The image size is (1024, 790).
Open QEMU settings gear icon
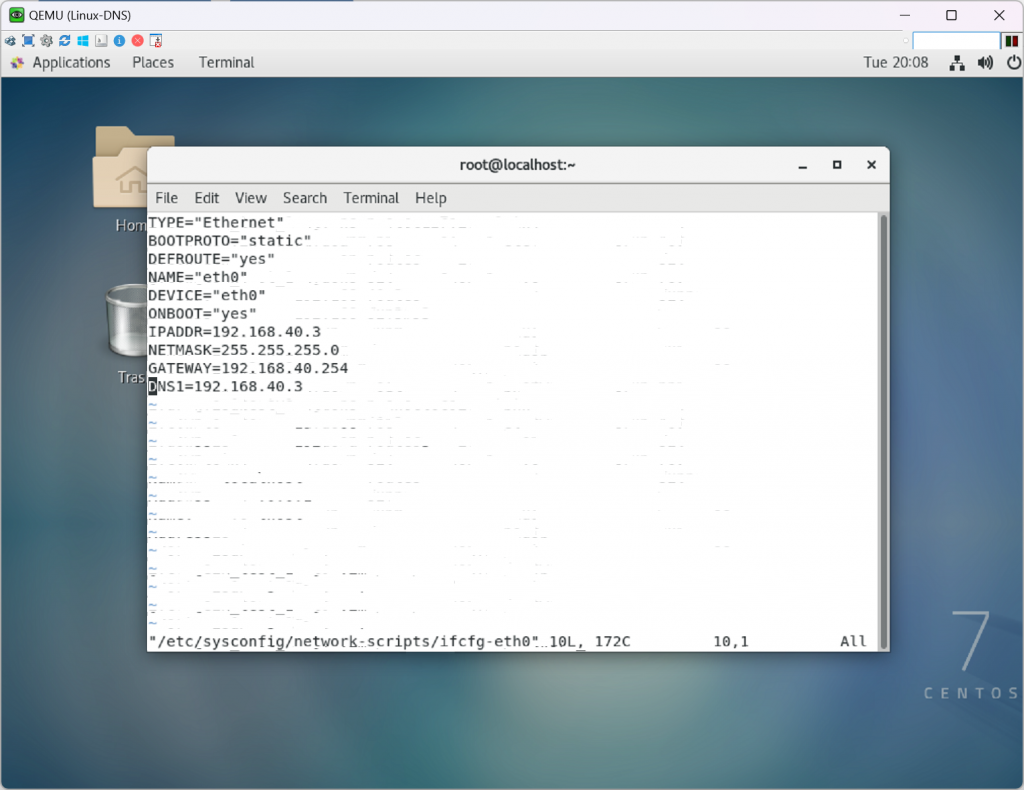pos(46,41)
